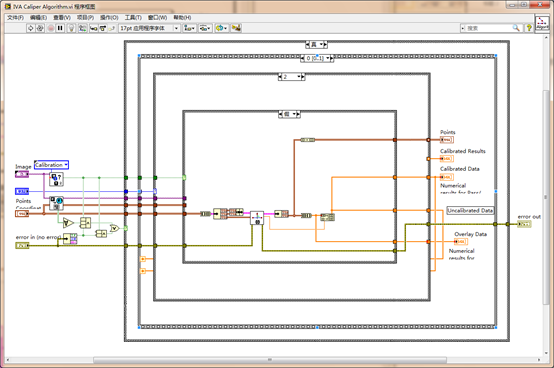The height and width of the screenshot is (368, 554).
Task: Click the Step Into toolbar icon
Action: pos(94,28)
